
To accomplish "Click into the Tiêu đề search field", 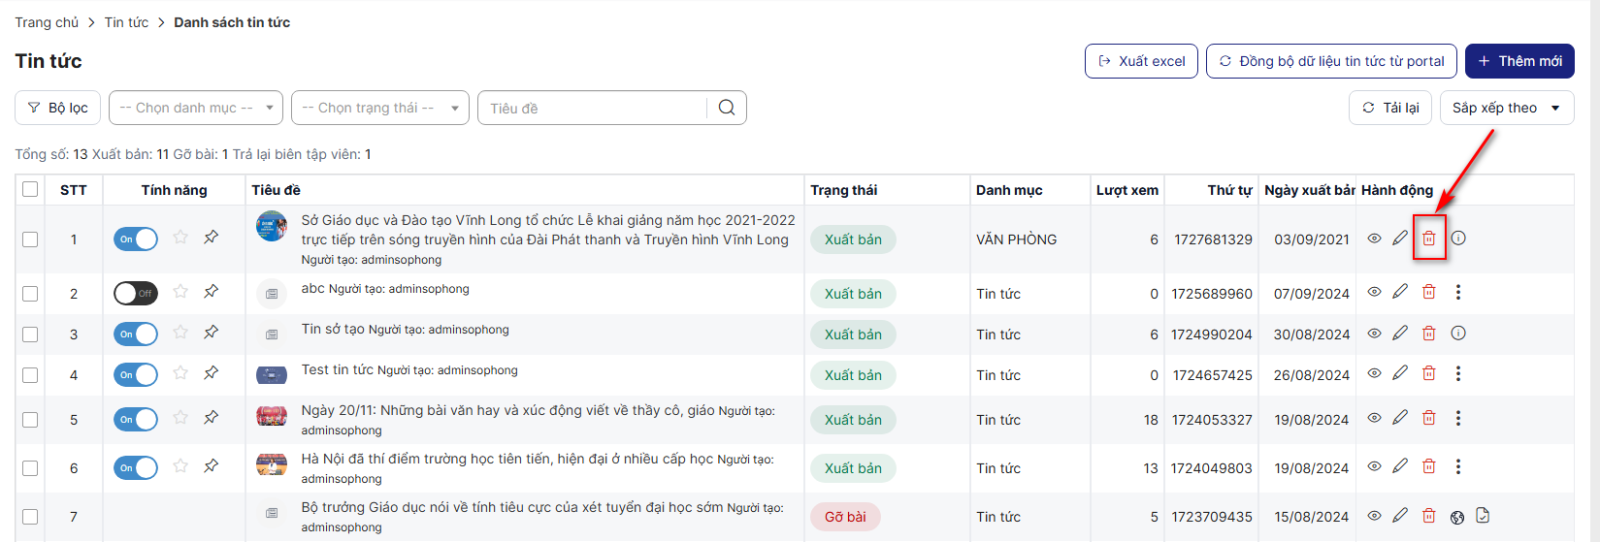I will [x=592, y=108].
